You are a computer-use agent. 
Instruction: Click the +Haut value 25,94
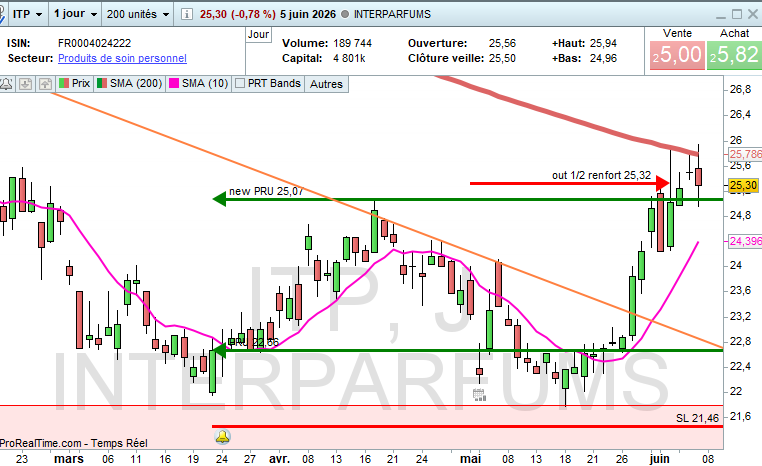pos(603,43)
